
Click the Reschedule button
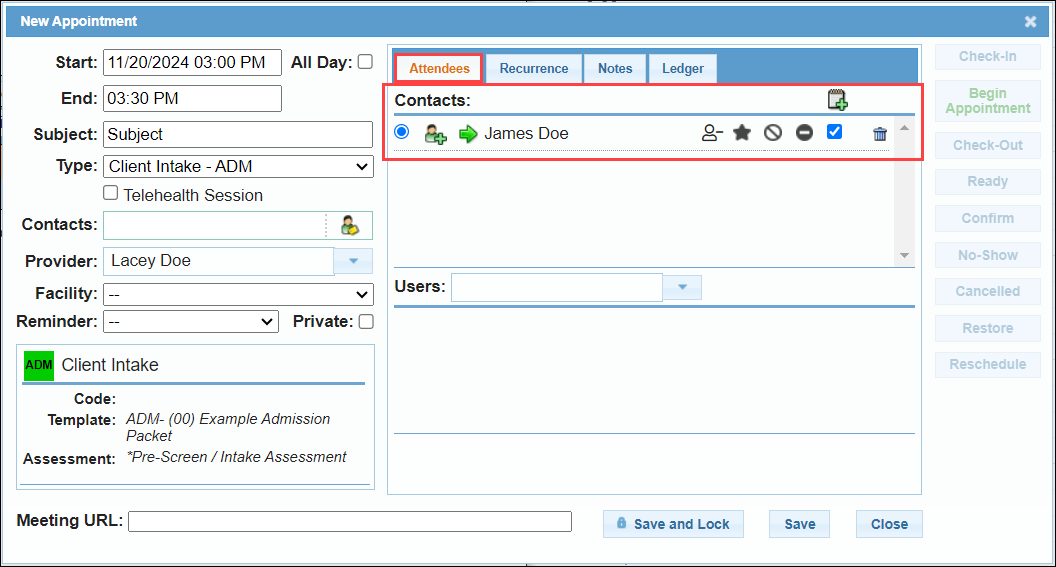(x=987, y=364)
